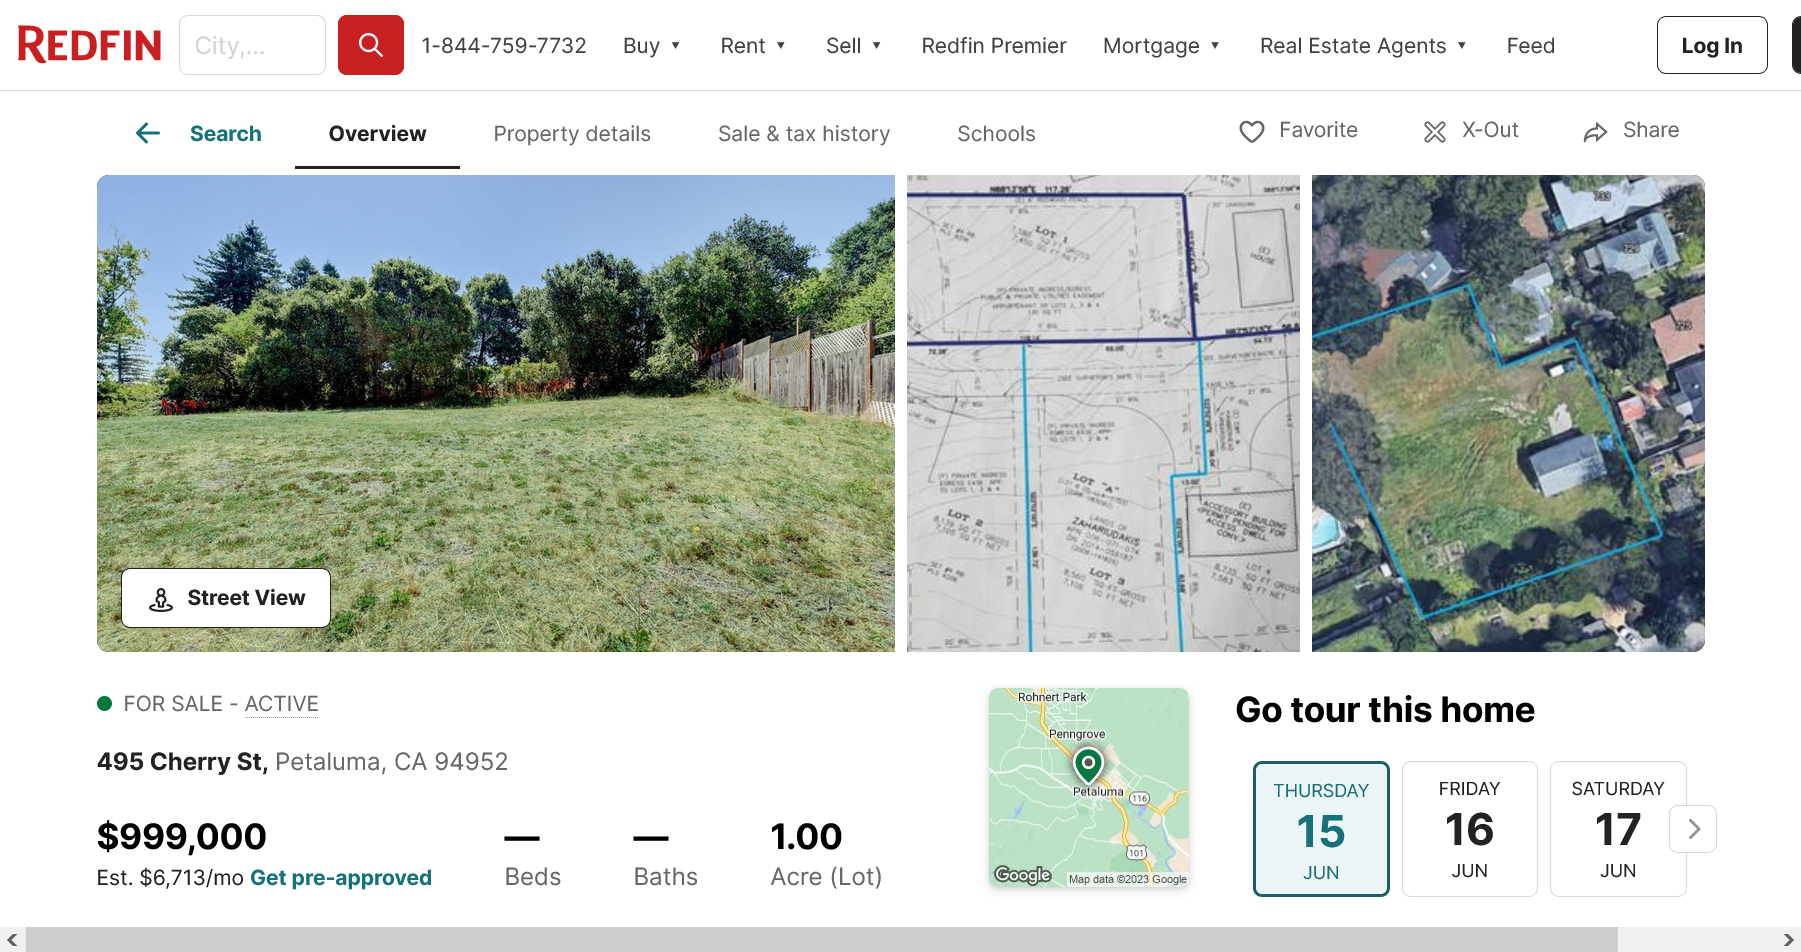Expand the Buy dropdown menu
Screen dimensions: 1801x952
(x=651, y=46)
